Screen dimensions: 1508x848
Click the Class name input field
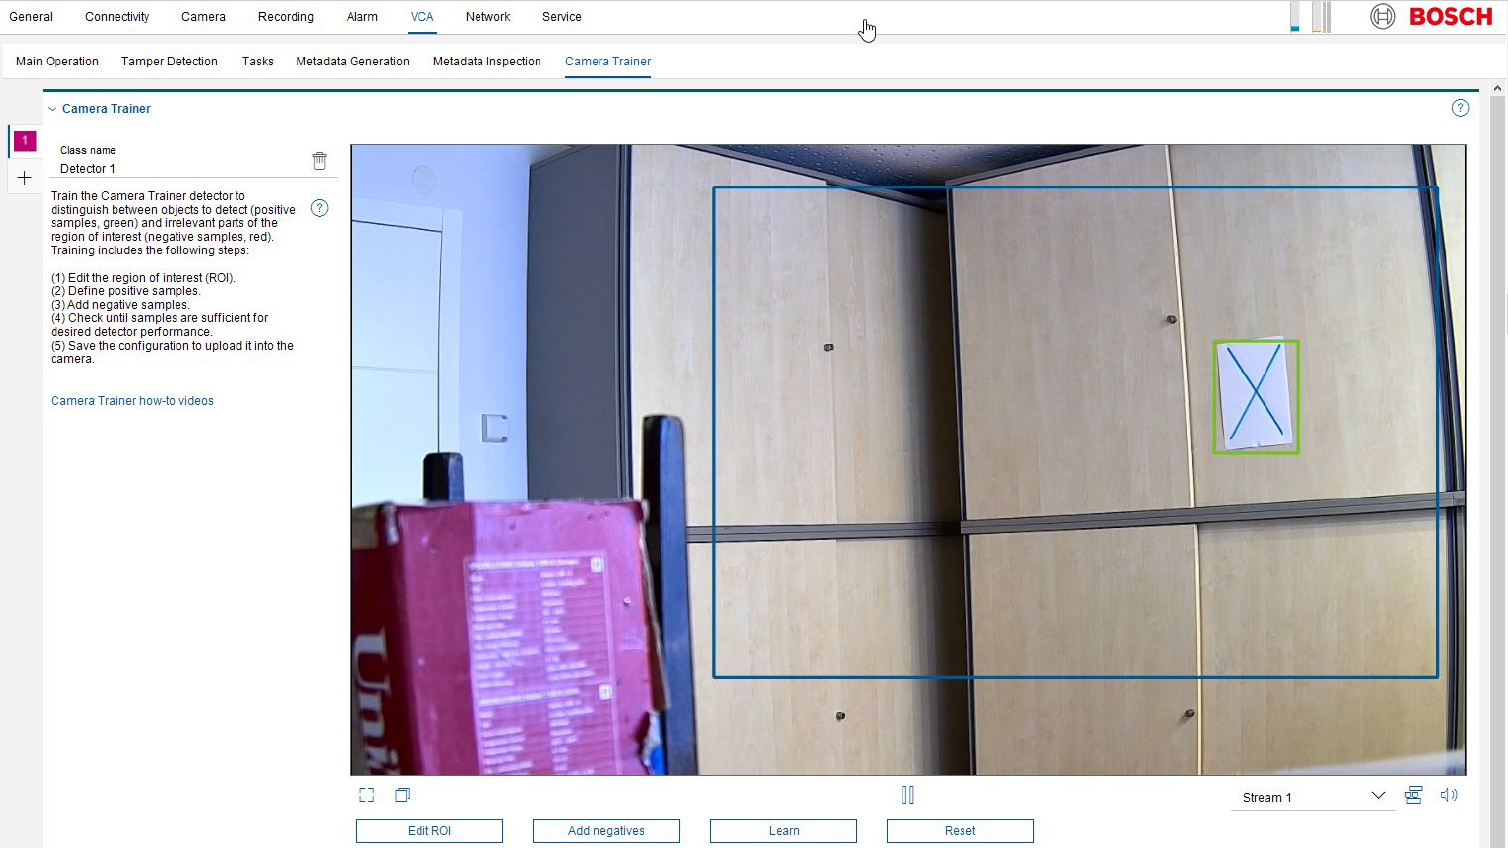180,169
